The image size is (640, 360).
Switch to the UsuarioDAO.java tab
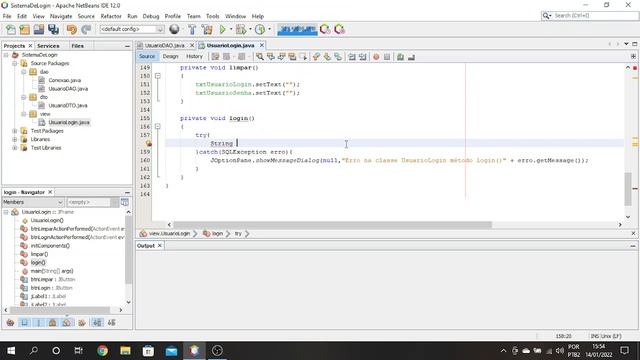(164, 45)
